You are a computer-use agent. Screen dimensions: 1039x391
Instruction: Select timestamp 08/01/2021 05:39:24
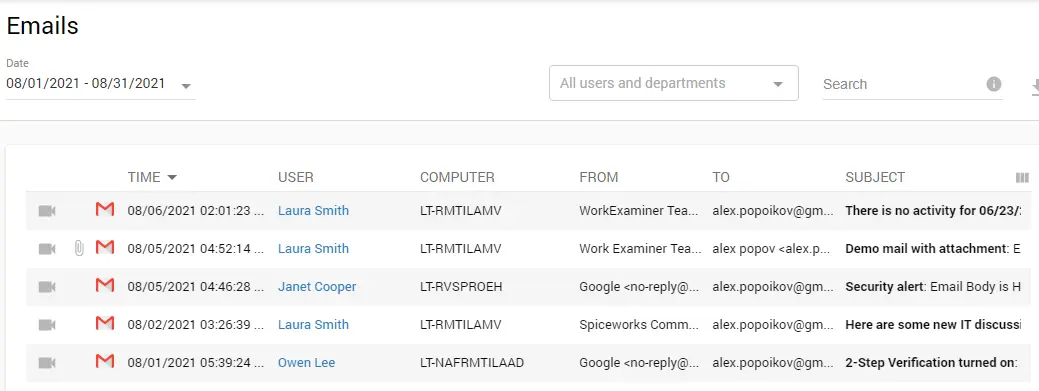[x=196, y=363]
